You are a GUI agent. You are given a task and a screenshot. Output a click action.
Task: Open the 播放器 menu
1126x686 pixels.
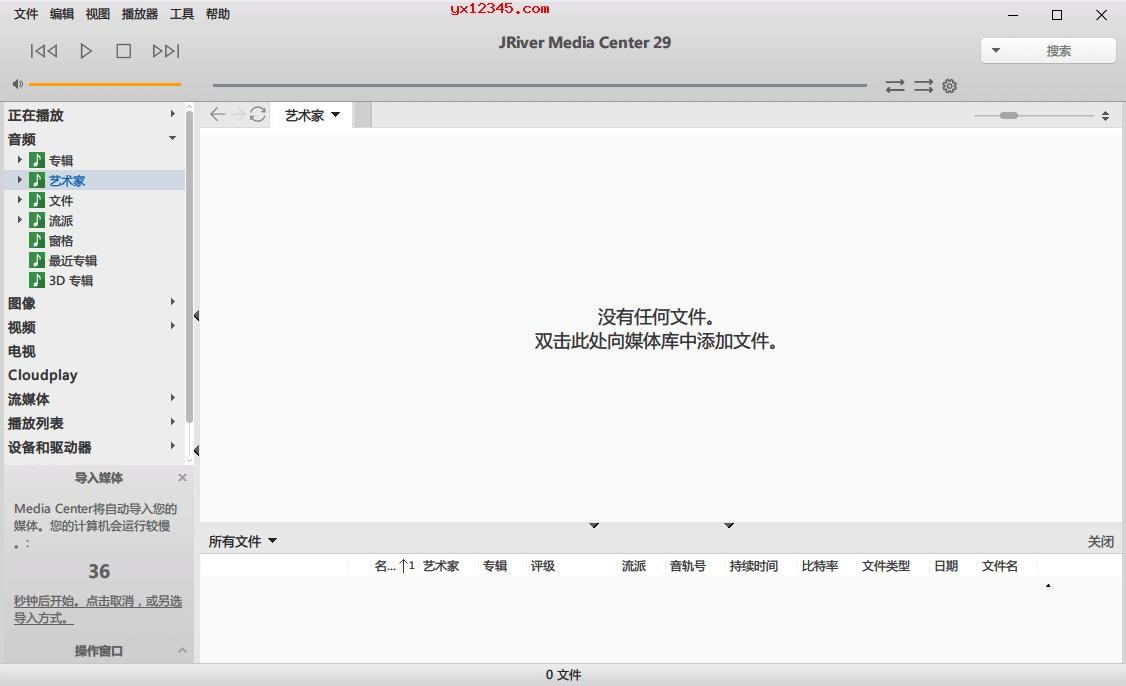coord(140,14)
